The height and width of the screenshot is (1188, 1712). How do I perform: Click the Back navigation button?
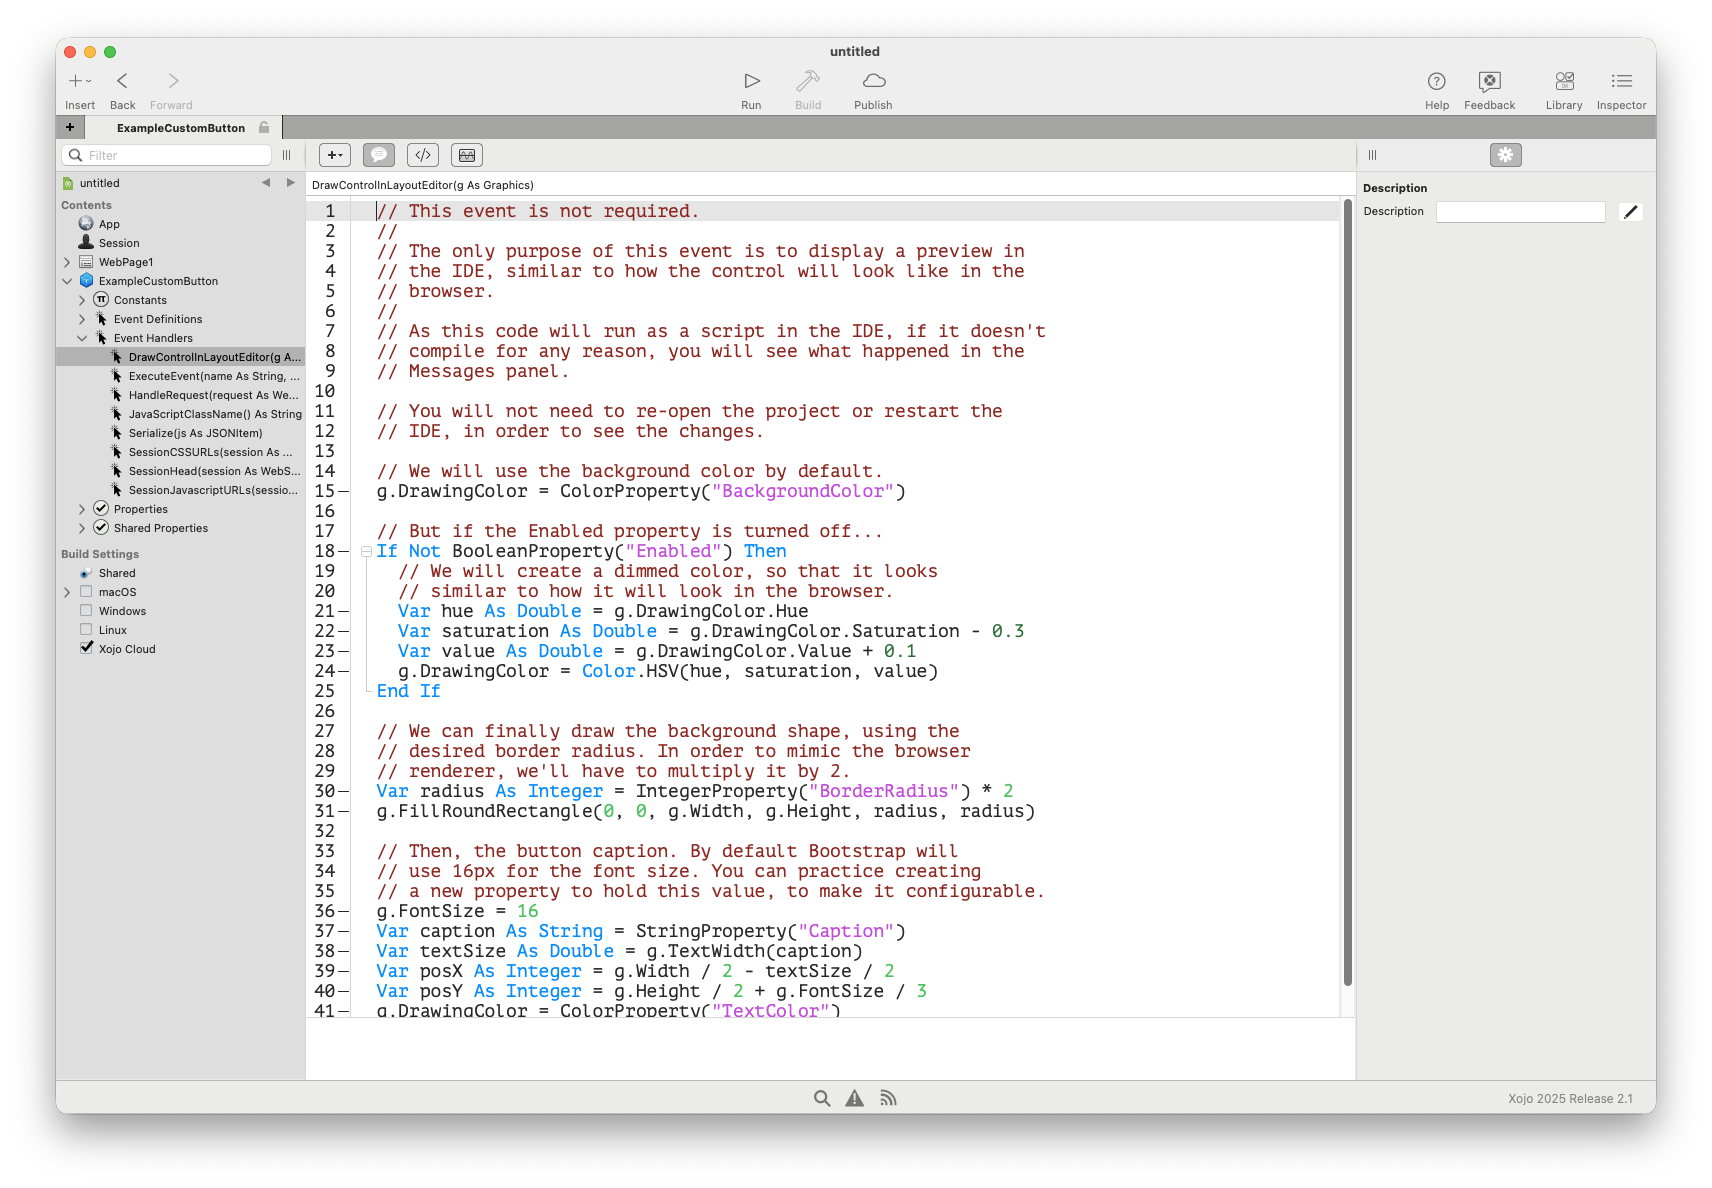click(x=122, y=81)
